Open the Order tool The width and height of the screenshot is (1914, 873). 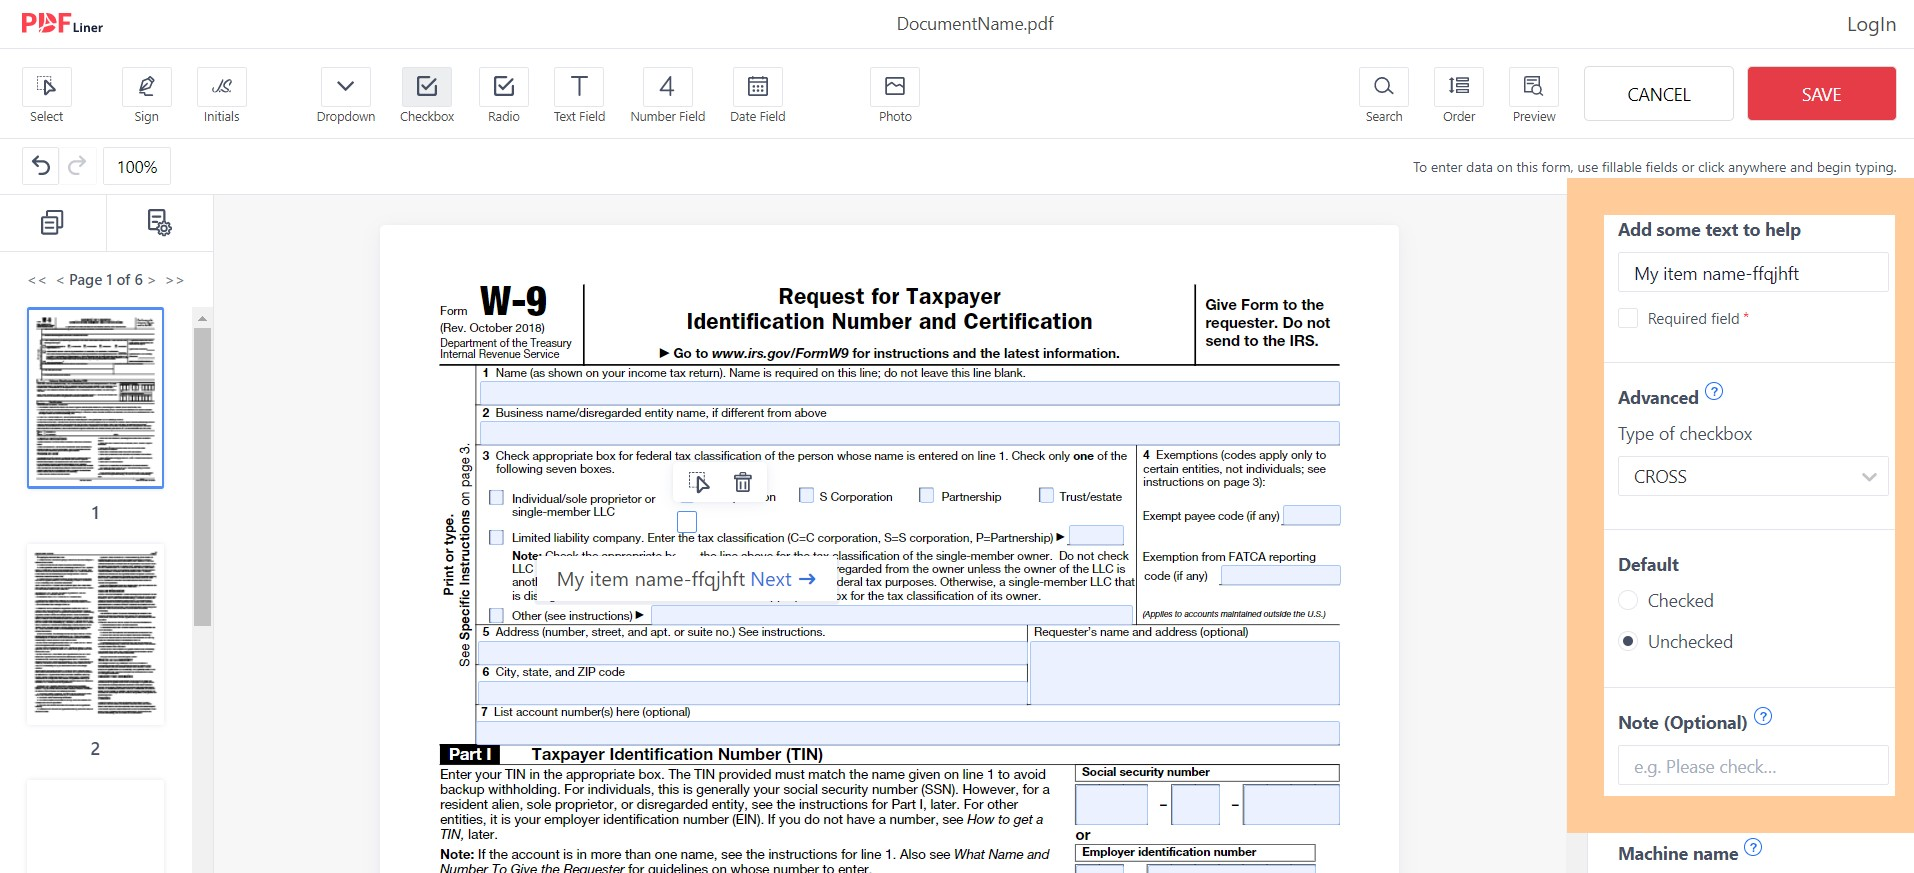tap(1459, 95)
